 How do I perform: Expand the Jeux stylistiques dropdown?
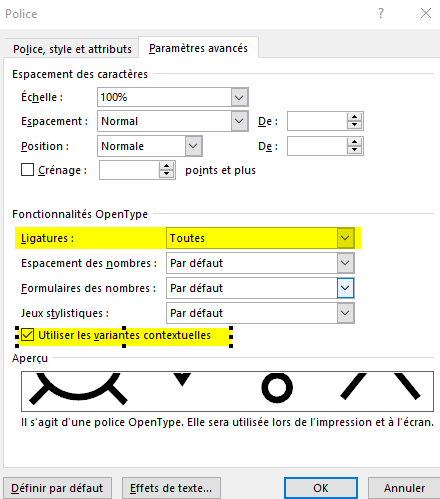pyautogui.click(x=345, y=313)
